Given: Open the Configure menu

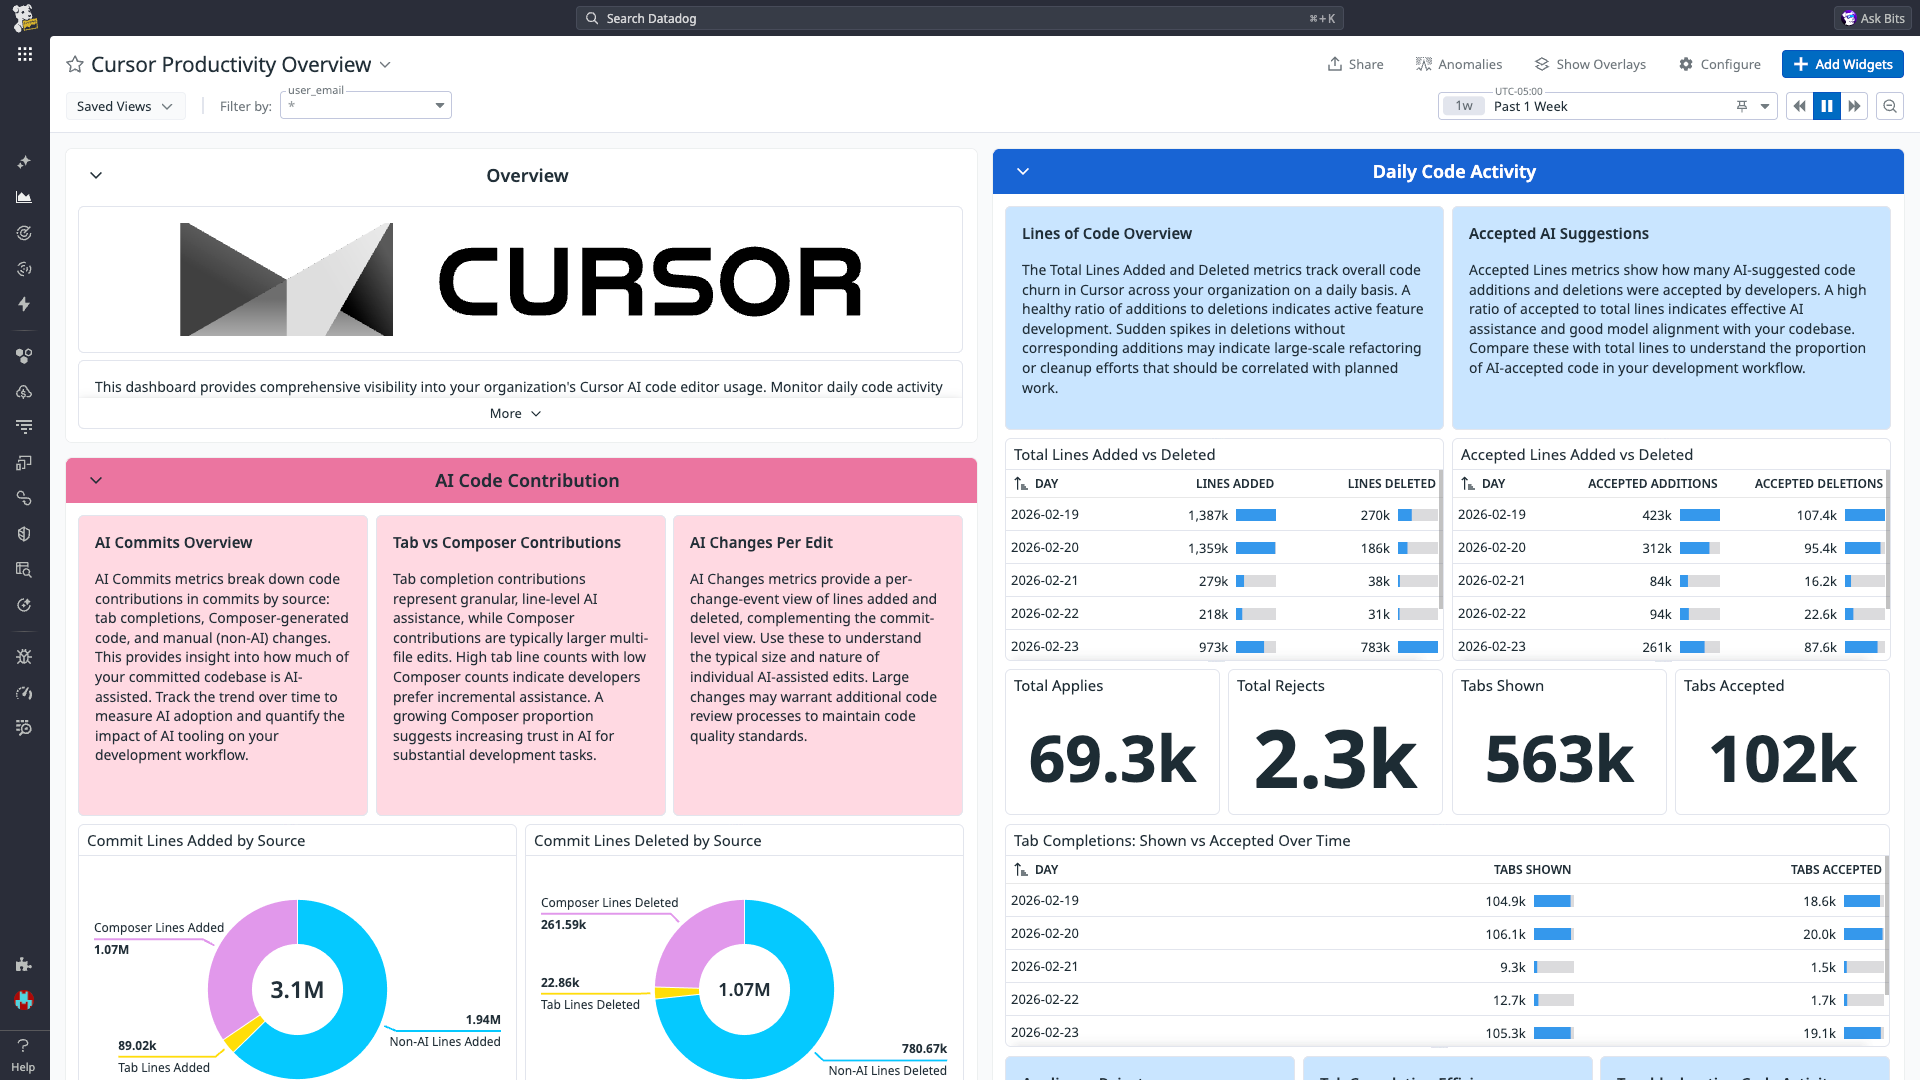Looking at the screenshot, I should coord(1720,64).
